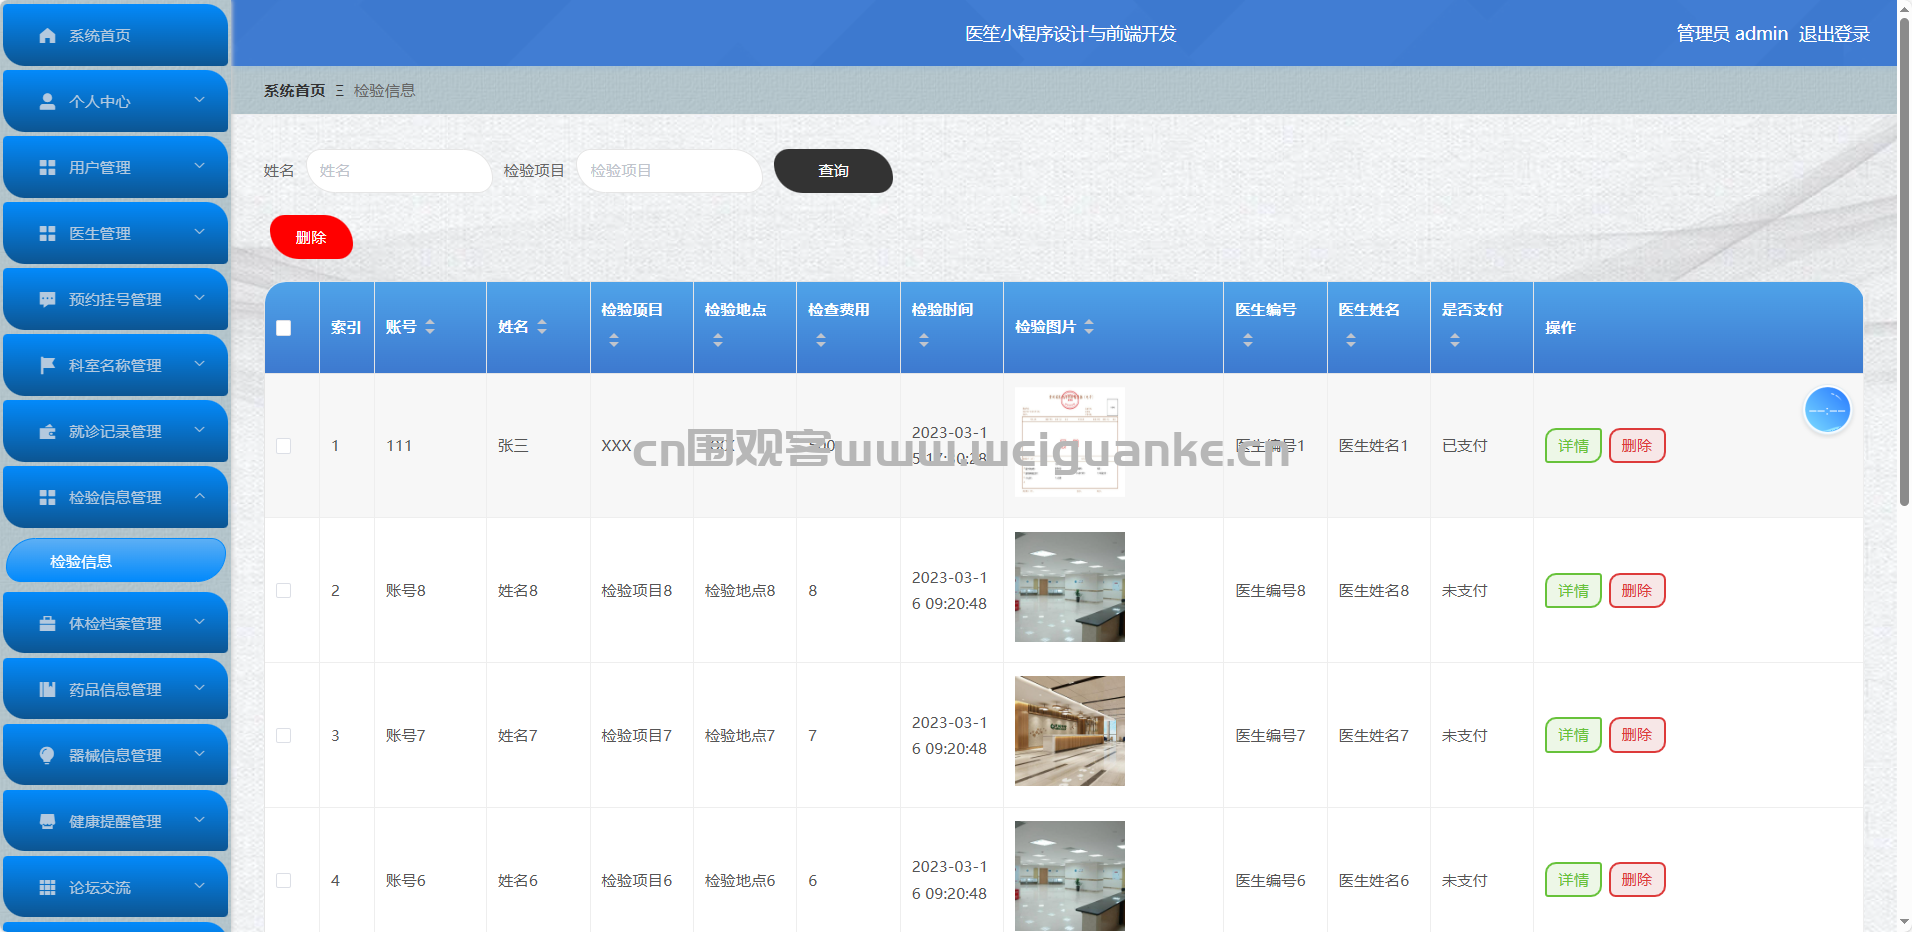Screen dimensions: 1912x932
Task: Collapse the 检验信息管理 menu chevron
Action: click(199, 497)
